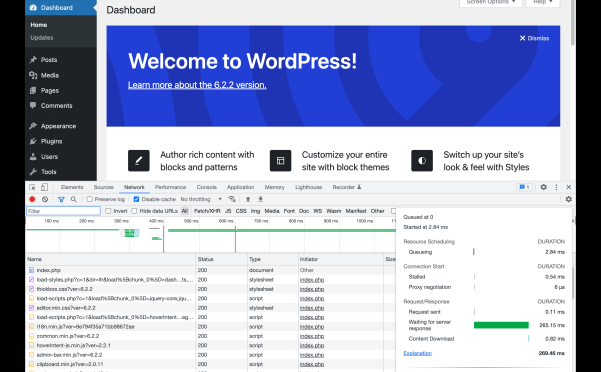Click the half-circle Styles icon
This screenshot has height=372, width=601.
(x=422, y=161)
